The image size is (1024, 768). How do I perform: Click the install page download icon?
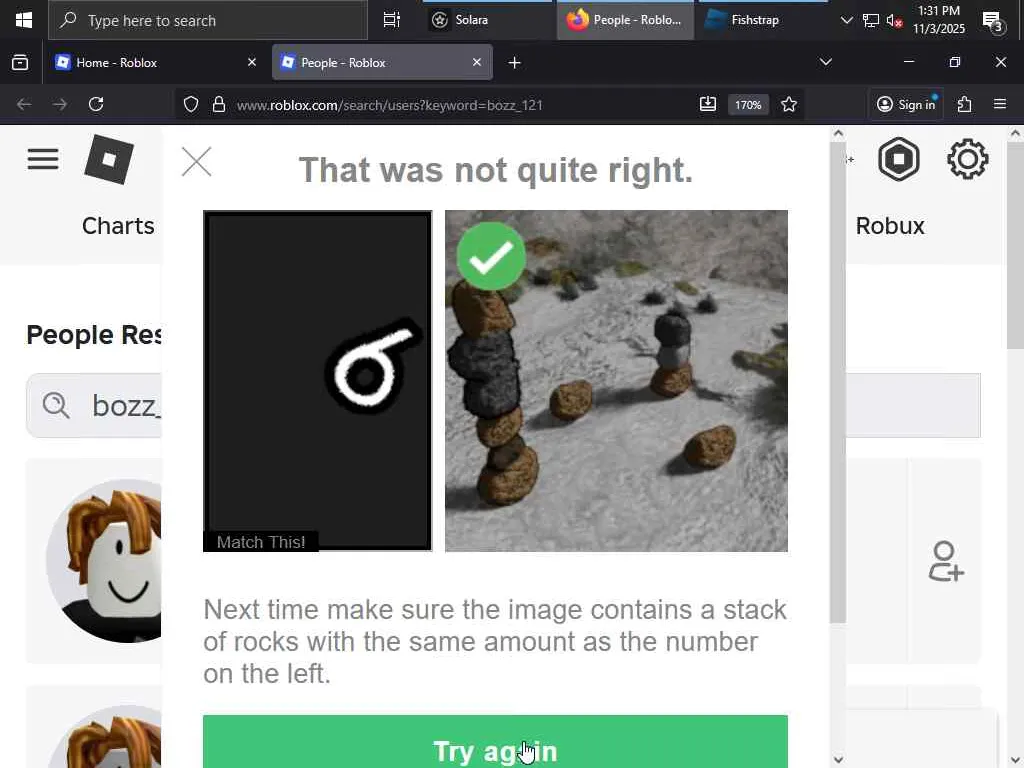click(x=708, y=104)
